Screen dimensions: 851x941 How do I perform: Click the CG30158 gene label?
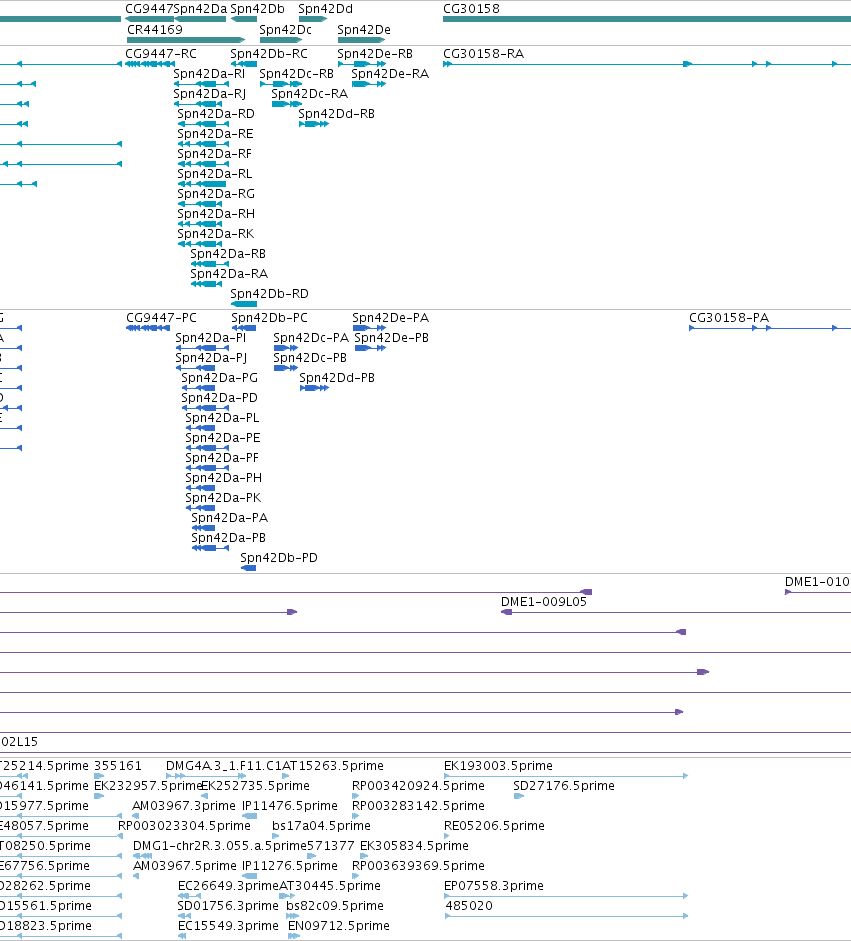[471, 9]
